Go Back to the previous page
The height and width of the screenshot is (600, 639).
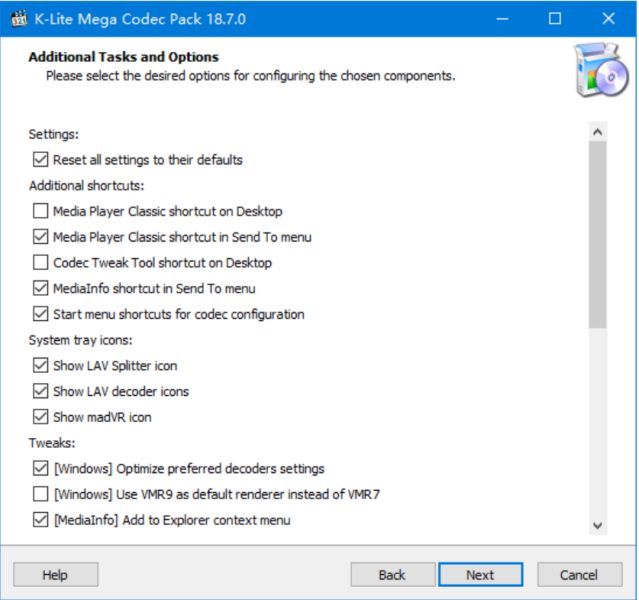coord(392,575)
